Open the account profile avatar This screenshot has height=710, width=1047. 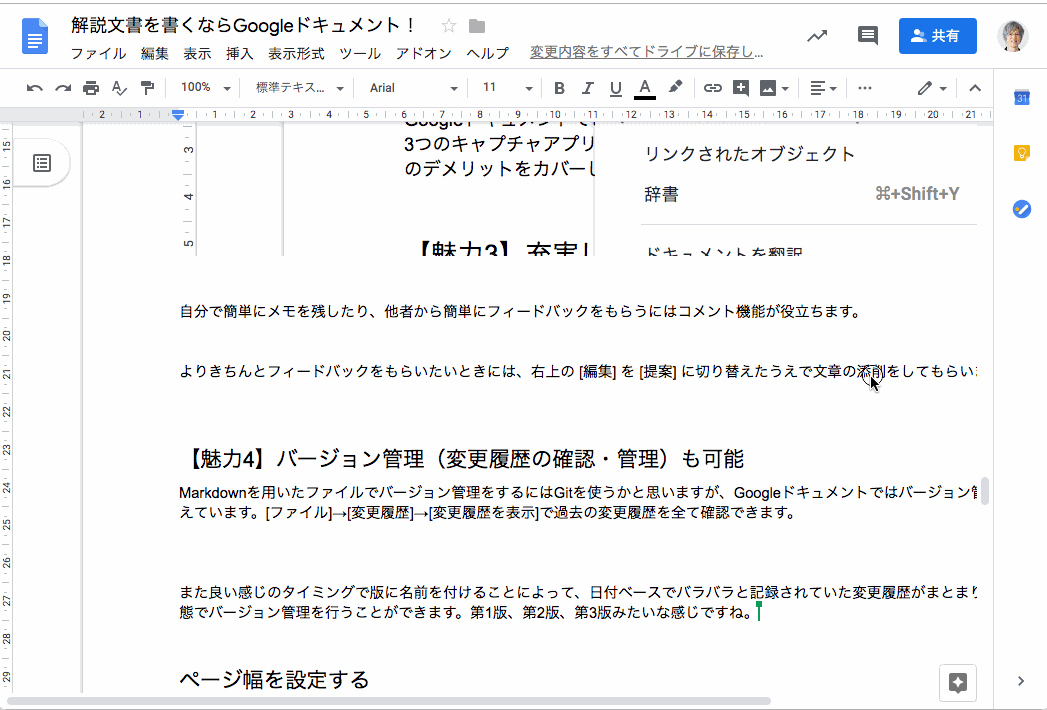tap(1012, 36)
